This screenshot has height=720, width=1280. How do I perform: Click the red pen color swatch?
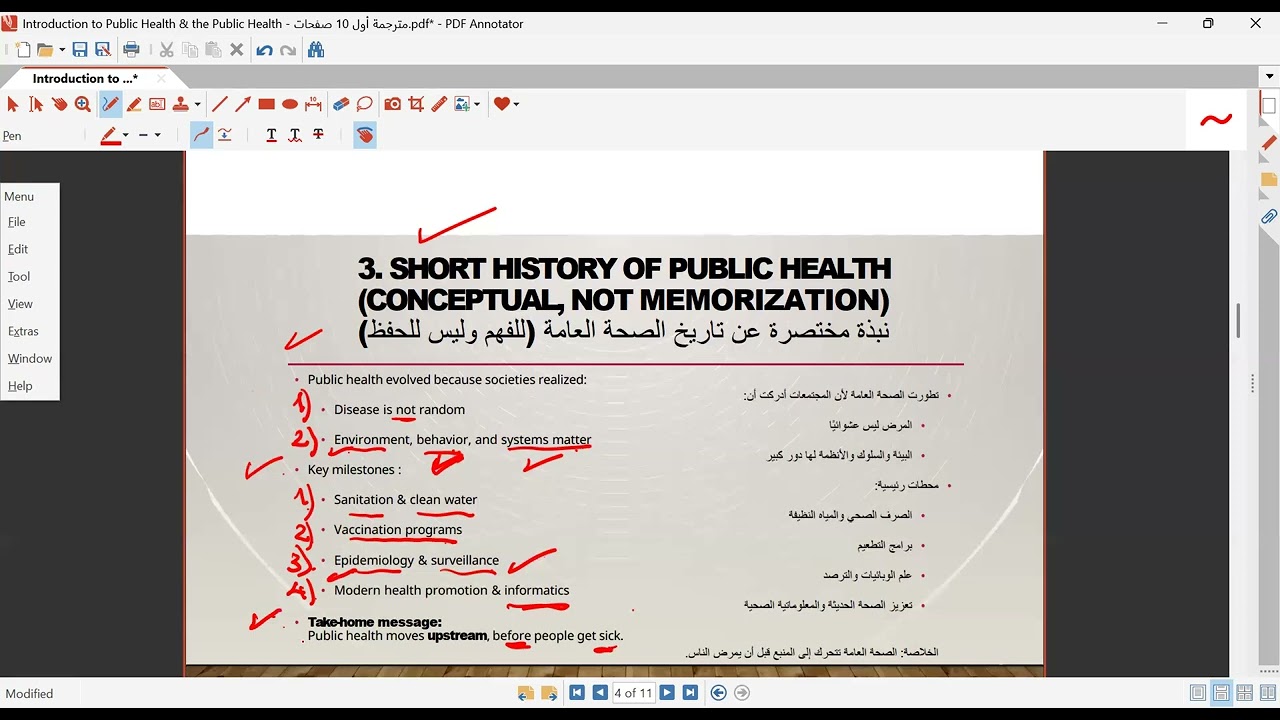pos(110,135)
